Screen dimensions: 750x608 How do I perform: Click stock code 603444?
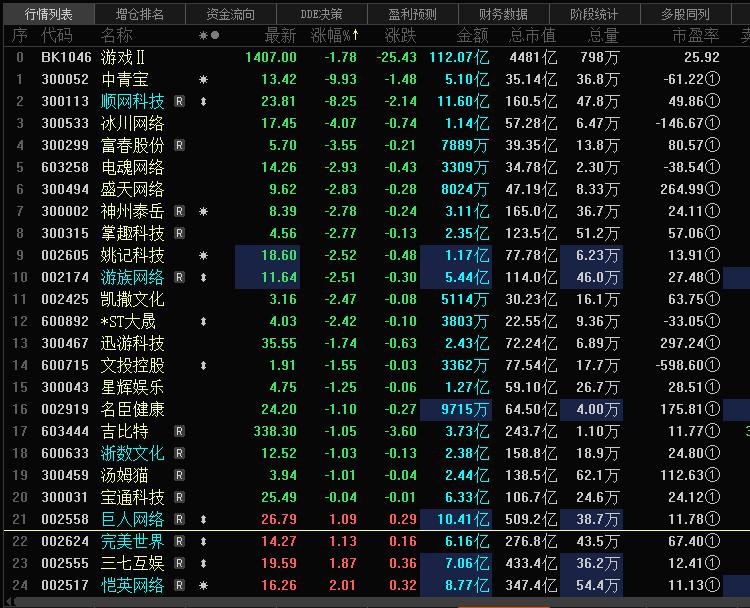(65, 431)
